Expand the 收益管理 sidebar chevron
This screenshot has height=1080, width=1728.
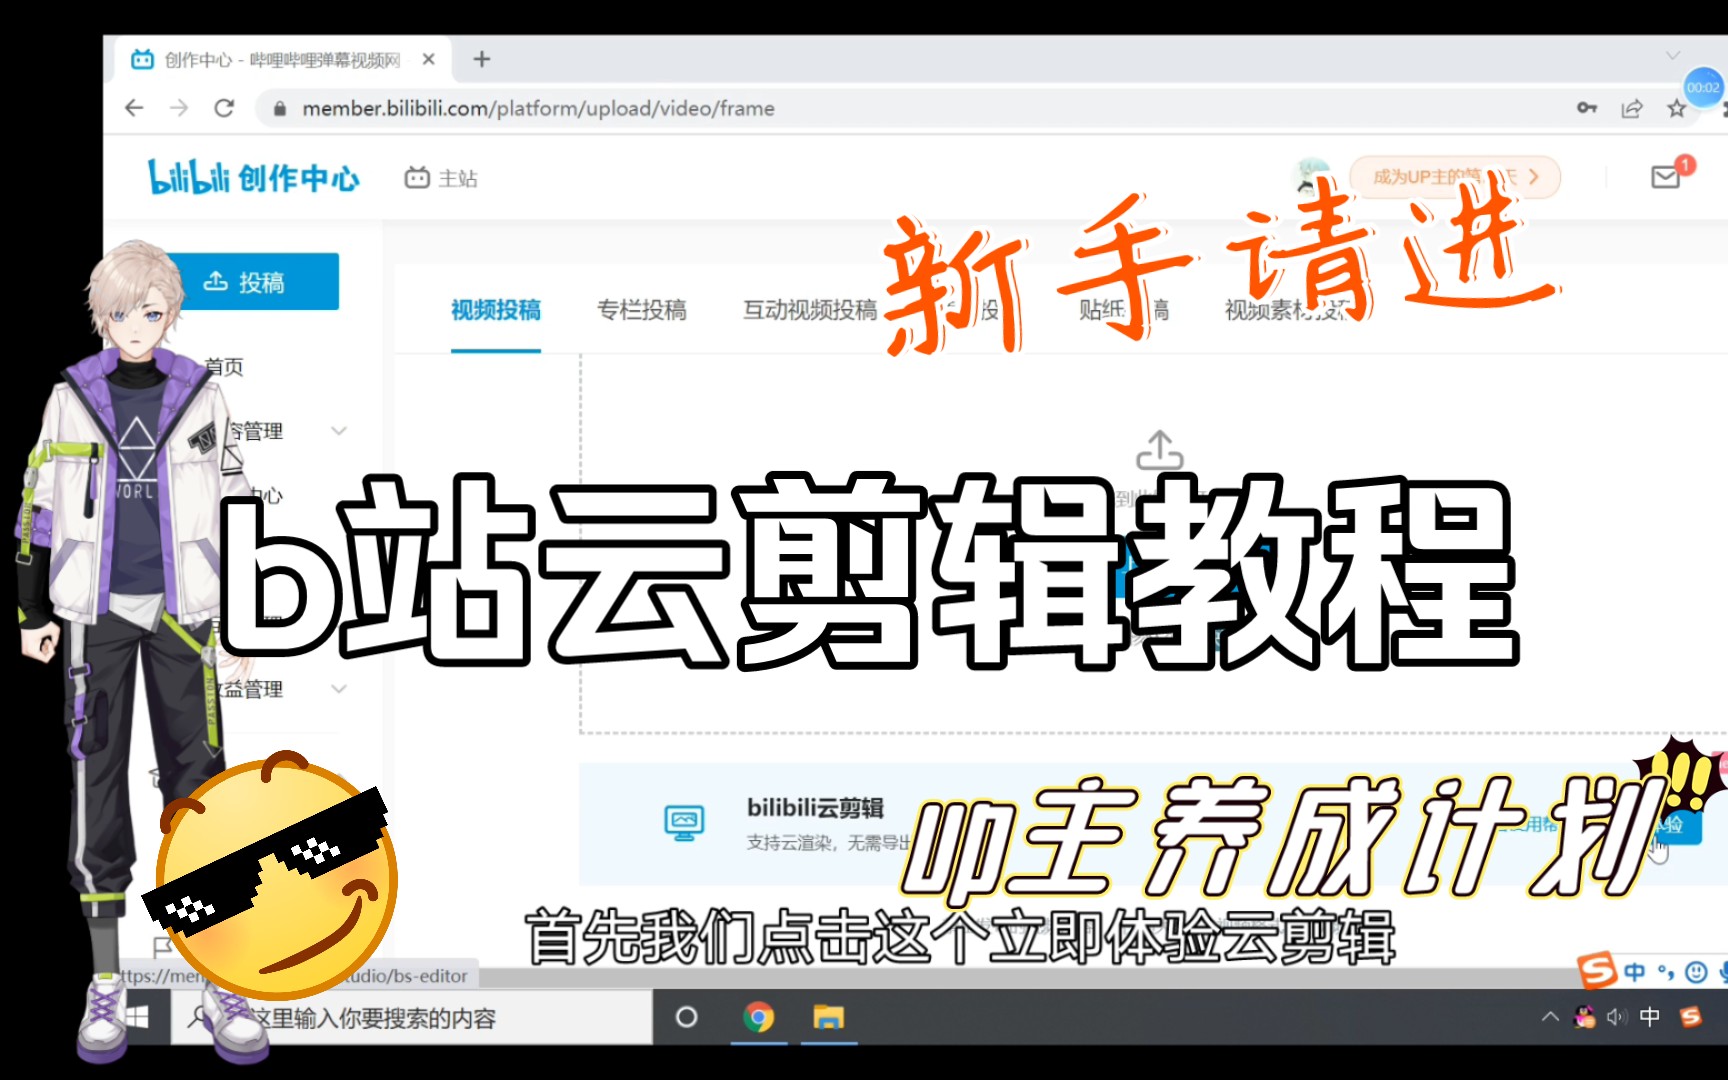[339, 689]
